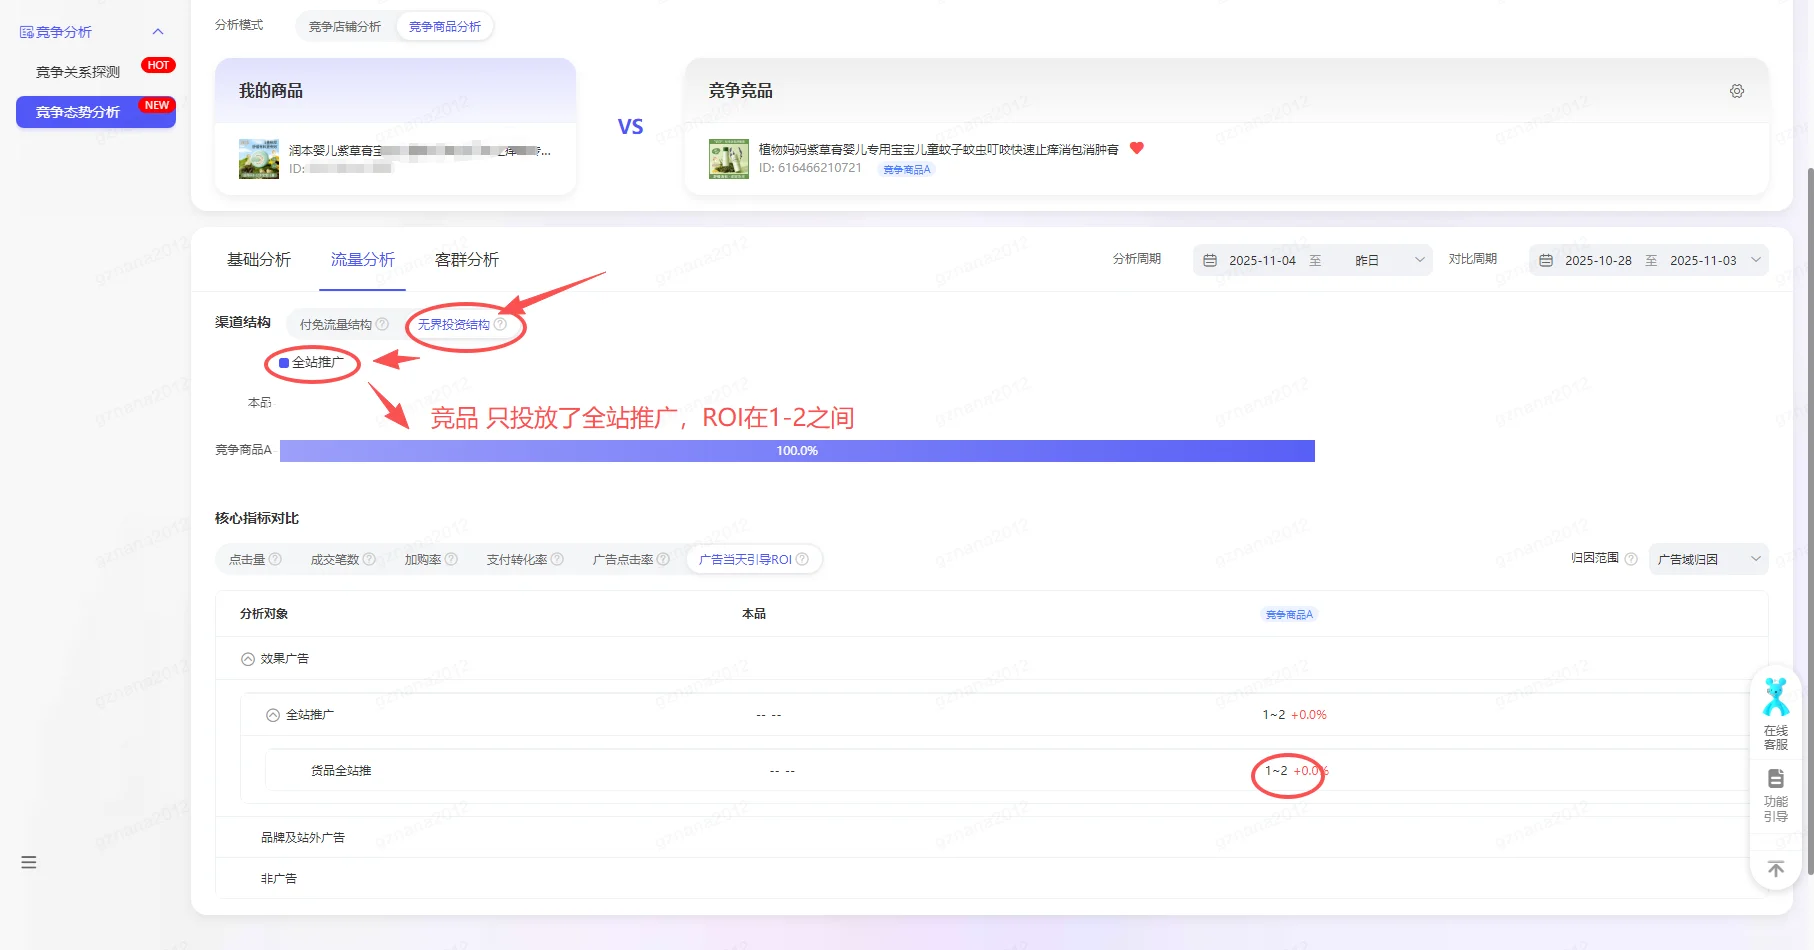Click the 2025-11-04 start date field

(x=1262, y=260)
